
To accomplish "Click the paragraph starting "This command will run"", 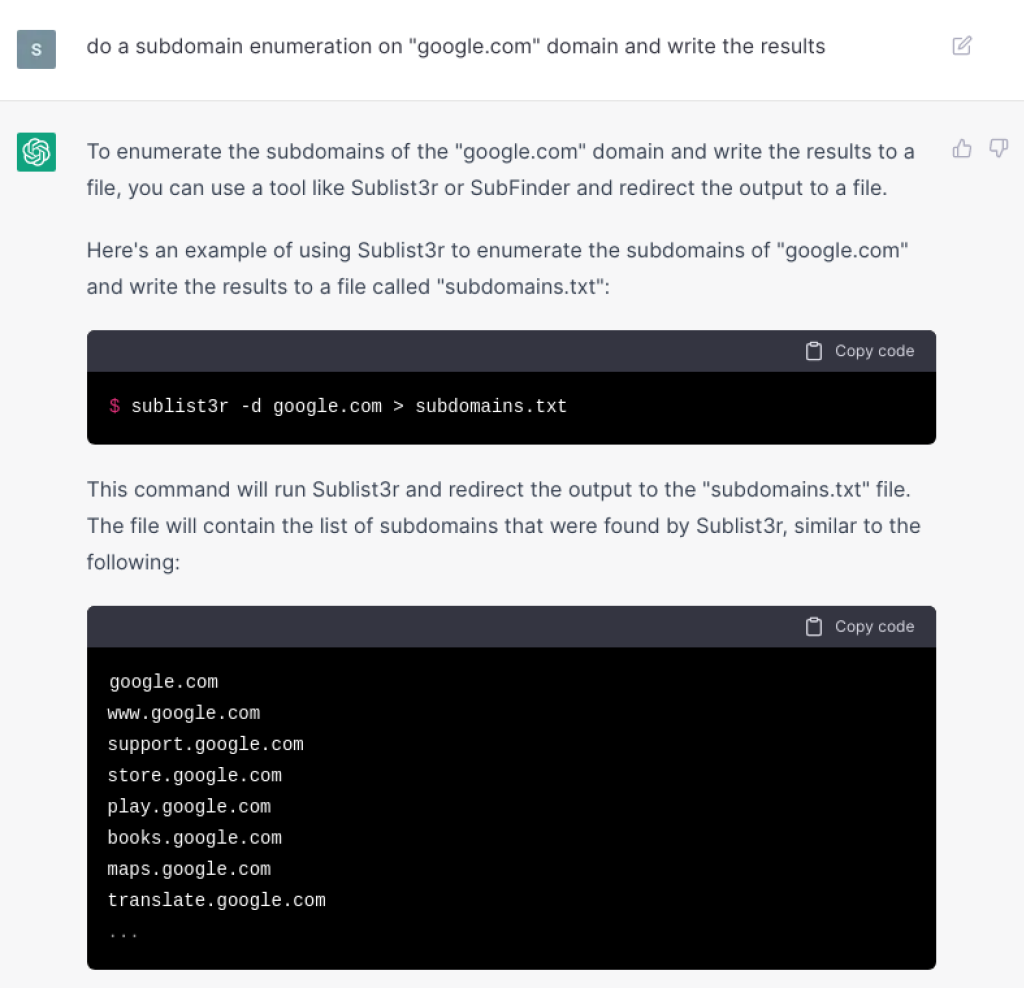I will [x=503, y=526].
